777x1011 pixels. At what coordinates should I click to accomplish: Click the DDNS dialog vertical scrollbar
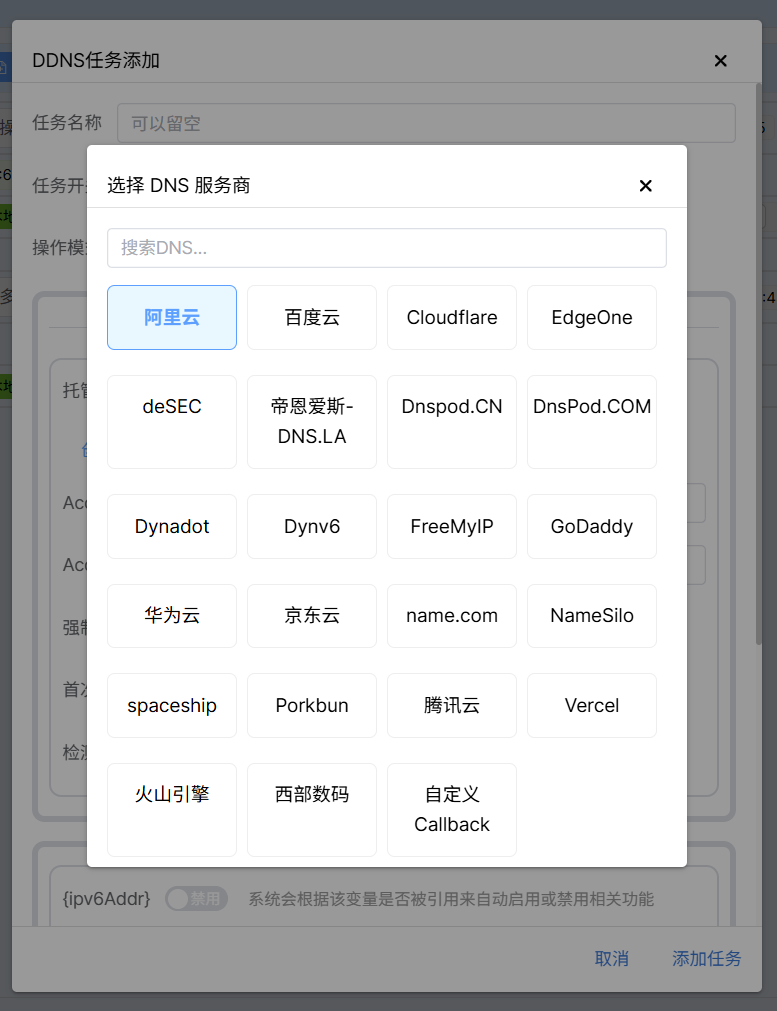(x=758, y=364)
